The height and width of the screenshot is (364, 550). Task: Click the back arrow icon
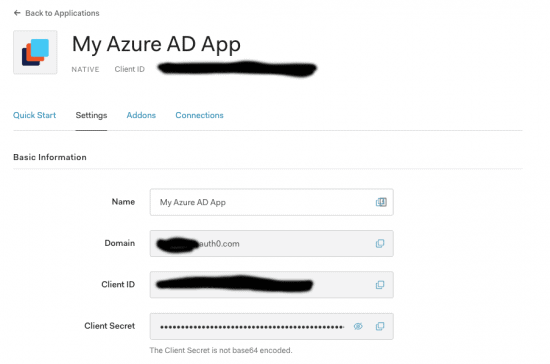(x=17, y=13)
